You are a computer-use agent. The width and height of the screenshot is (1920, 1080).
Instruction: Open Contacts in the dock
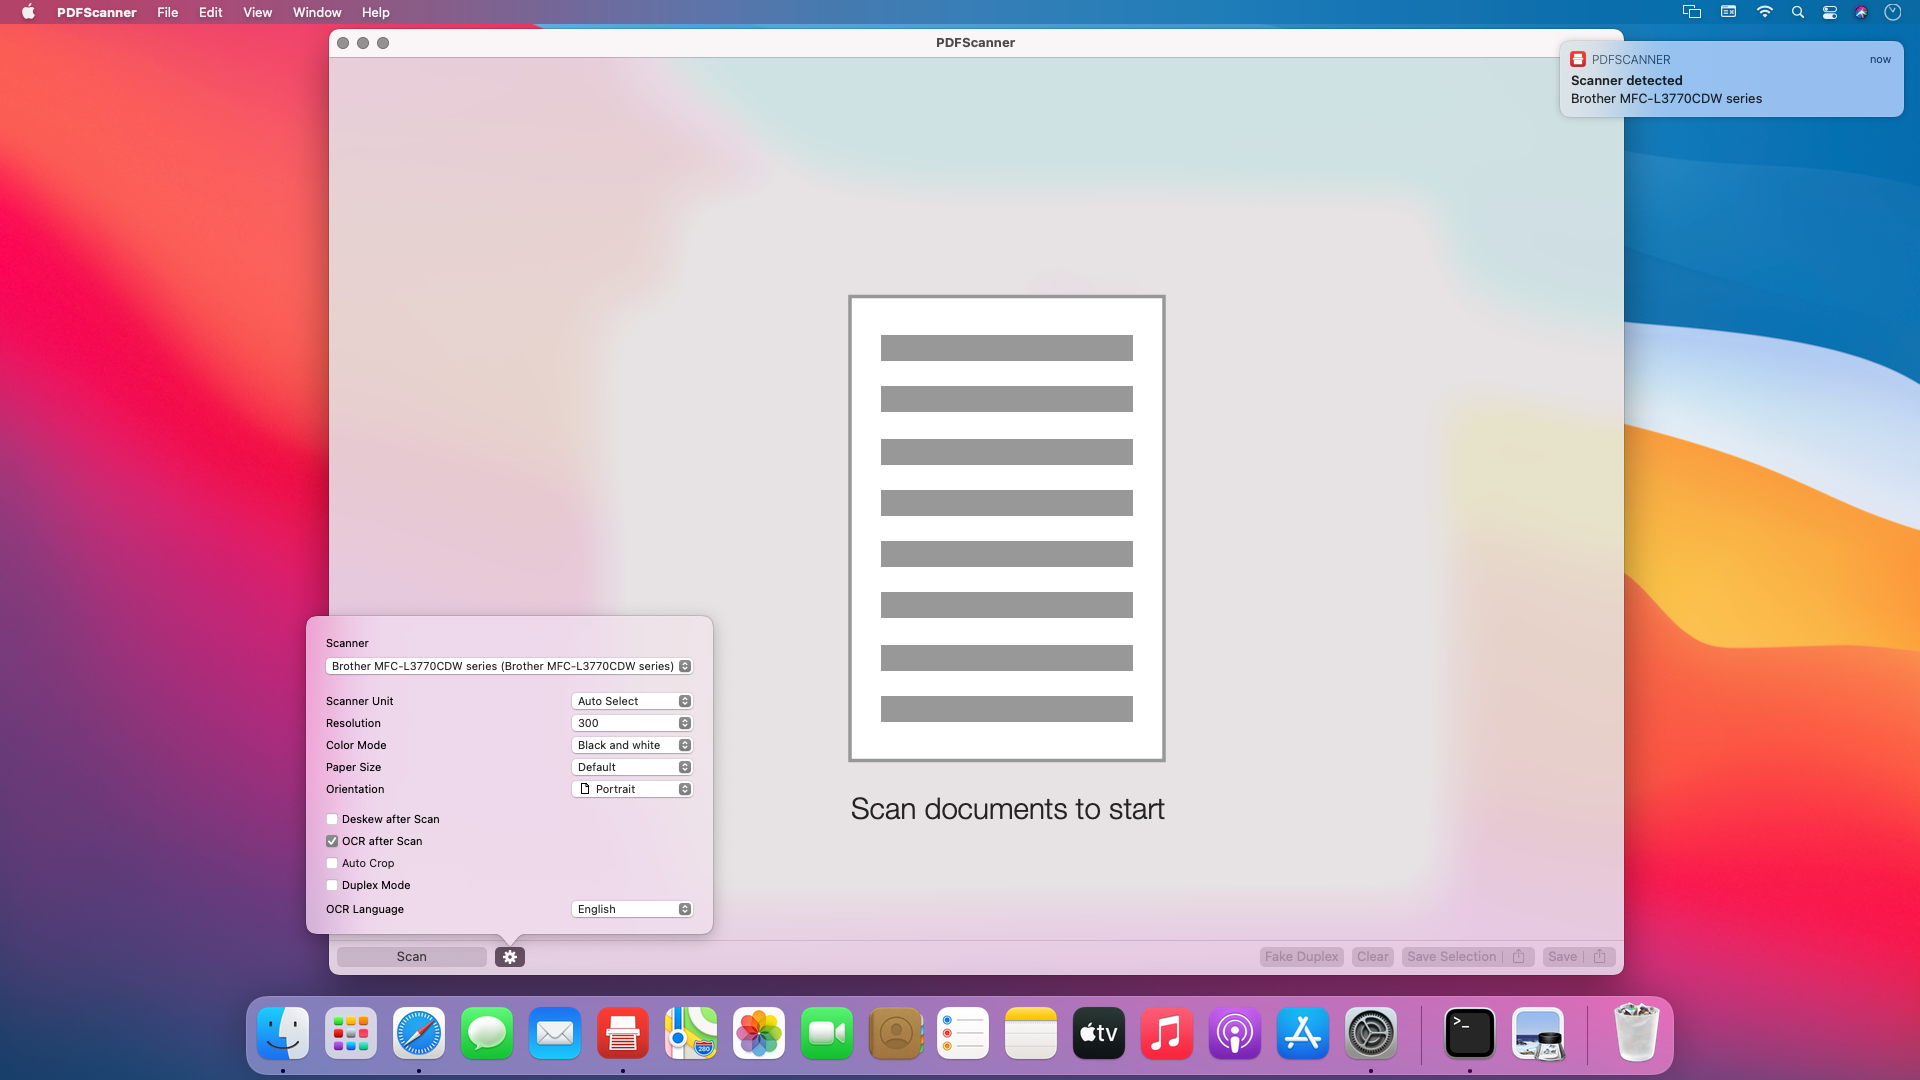coord(895,1033)
